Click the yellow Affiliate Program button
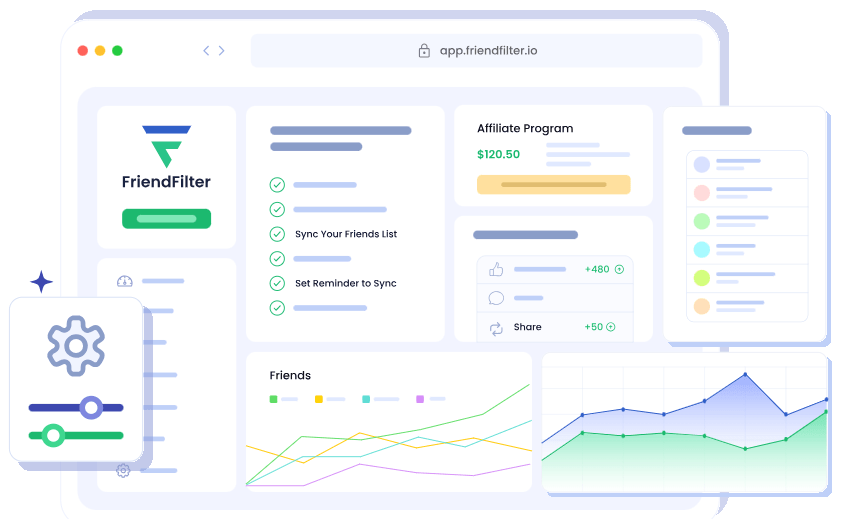849x519 pixels. pos(553,185)
